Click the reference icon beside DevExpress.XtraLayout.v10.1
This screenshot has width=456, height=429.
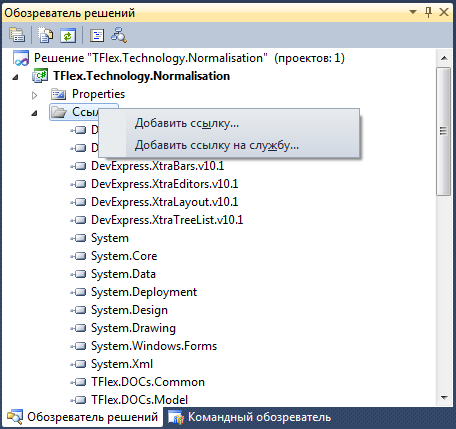(x=78, y=202)
